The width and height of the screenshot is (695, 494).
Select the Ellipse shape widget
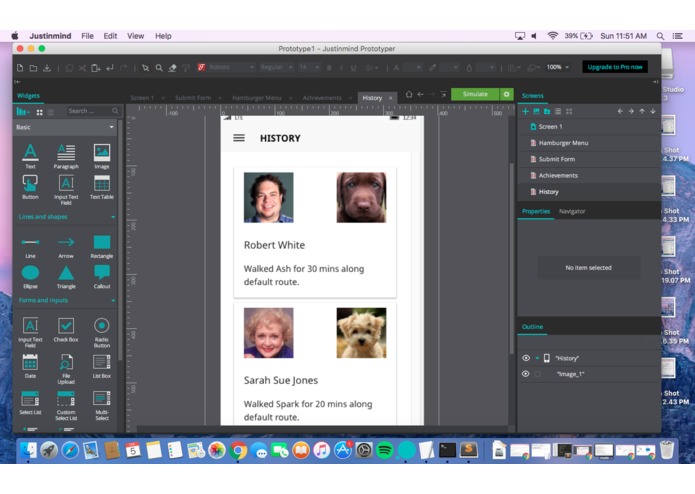(30, 277)
